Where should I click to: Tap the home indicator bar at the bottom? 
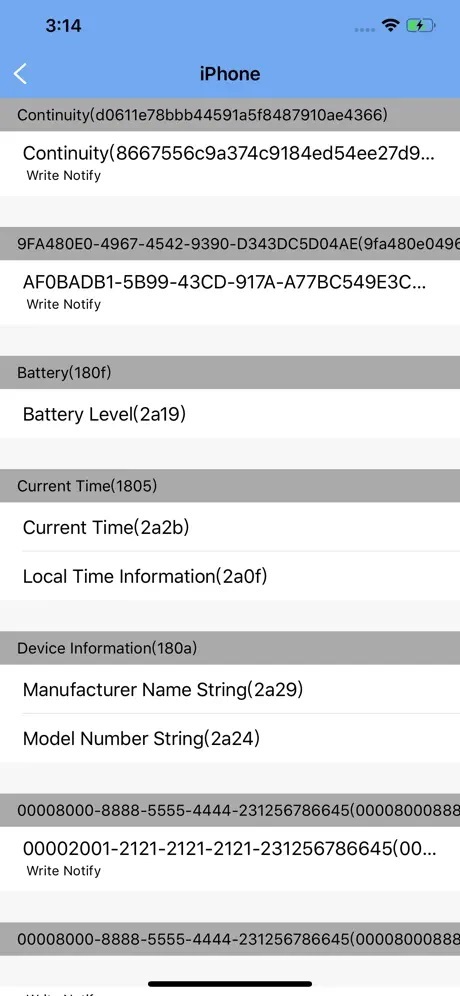230,984
